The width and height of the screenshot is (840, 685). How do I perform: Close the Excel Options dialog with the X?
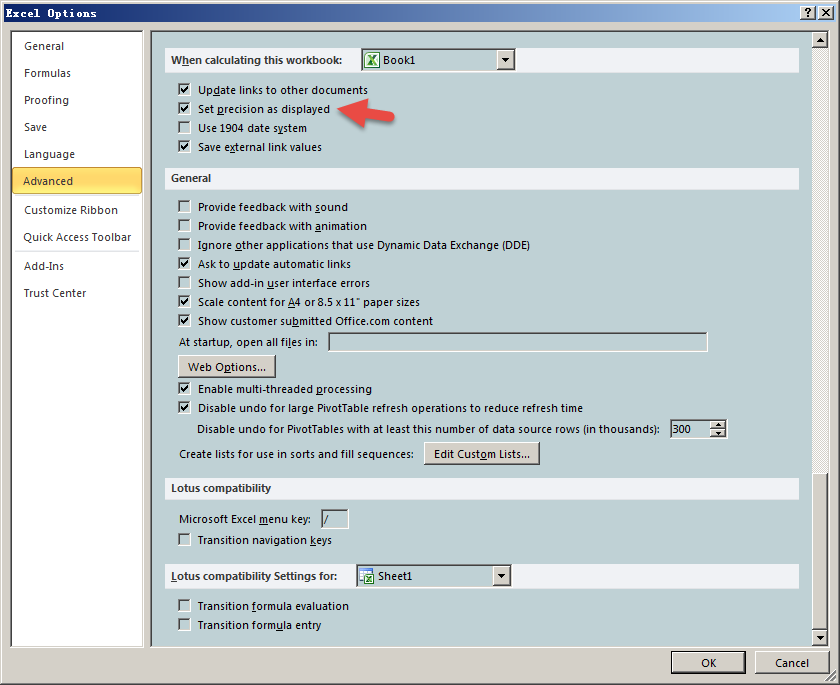tap(826, 13)
